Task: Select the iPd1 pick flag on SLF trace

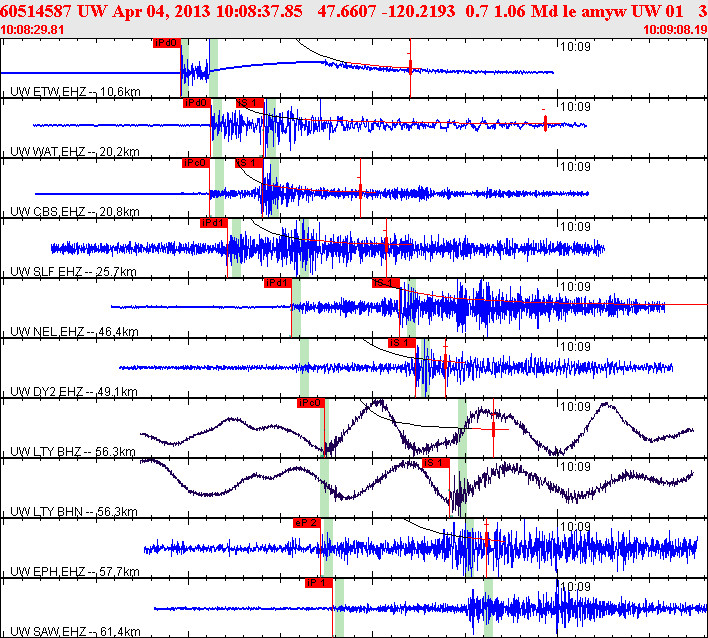Action: click(x=214, y=224)
